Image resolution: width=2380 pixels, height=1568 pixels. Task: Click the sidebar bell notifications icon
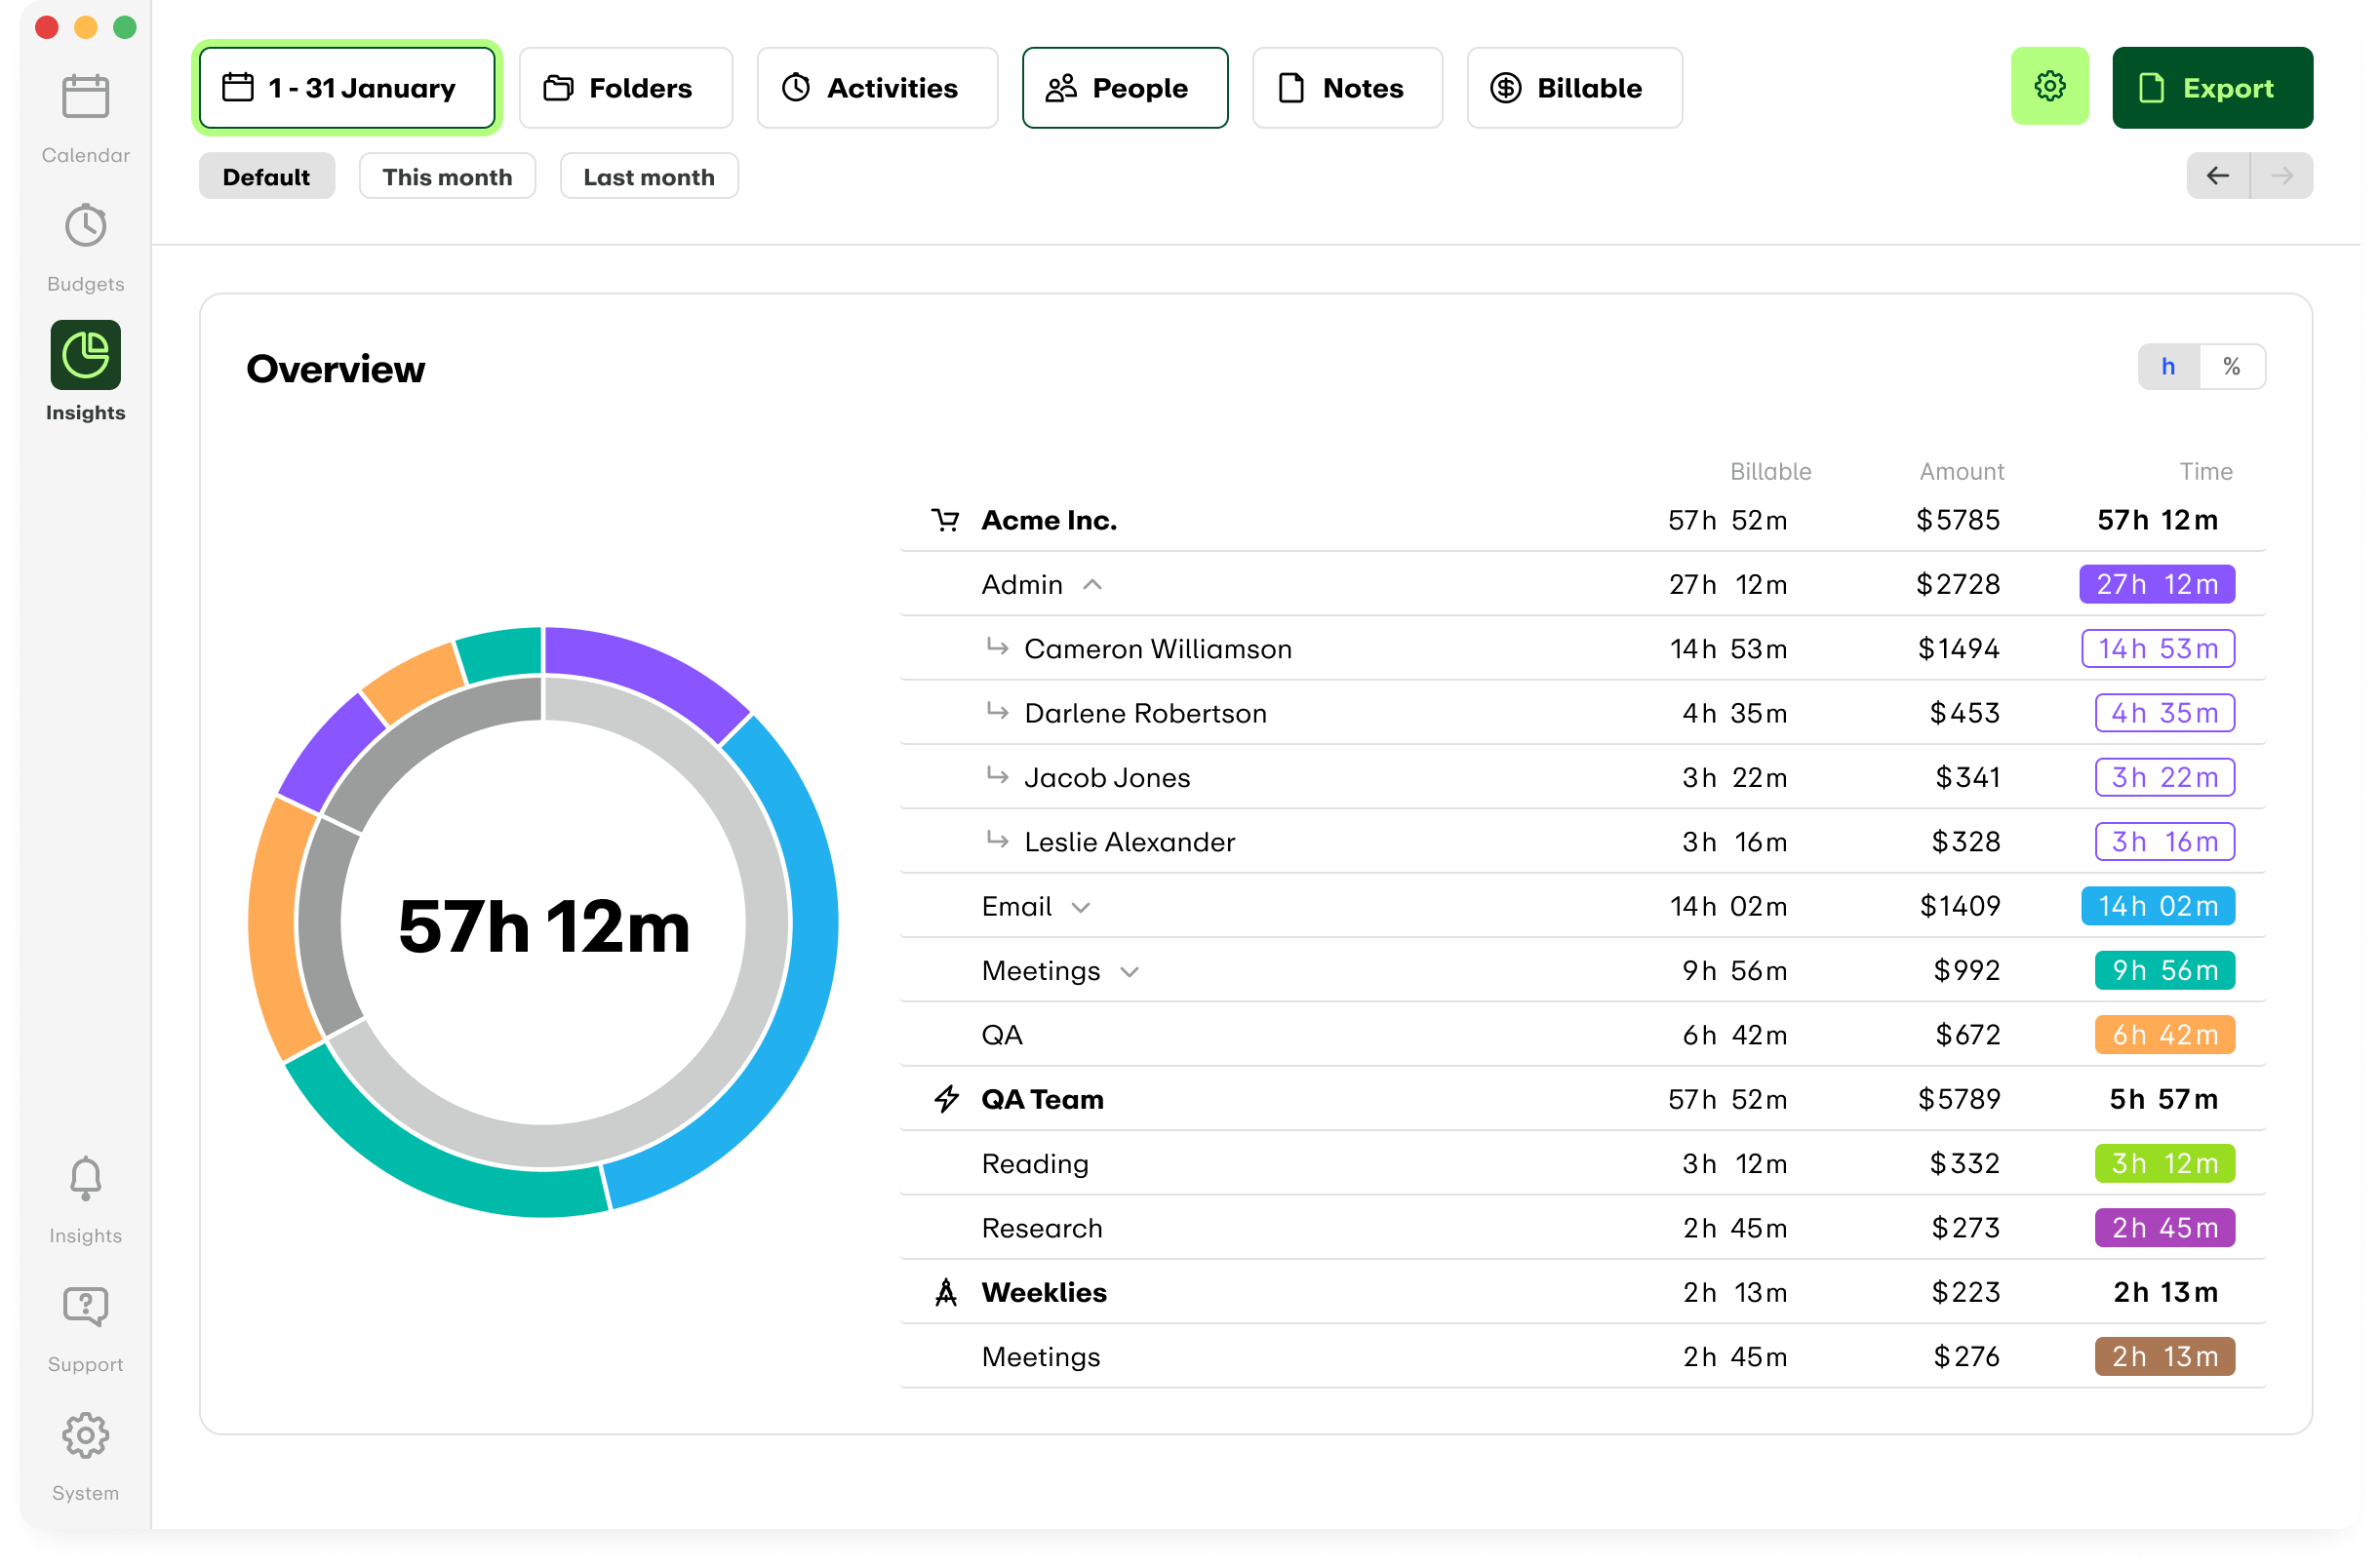click(x=85, y=1178)
